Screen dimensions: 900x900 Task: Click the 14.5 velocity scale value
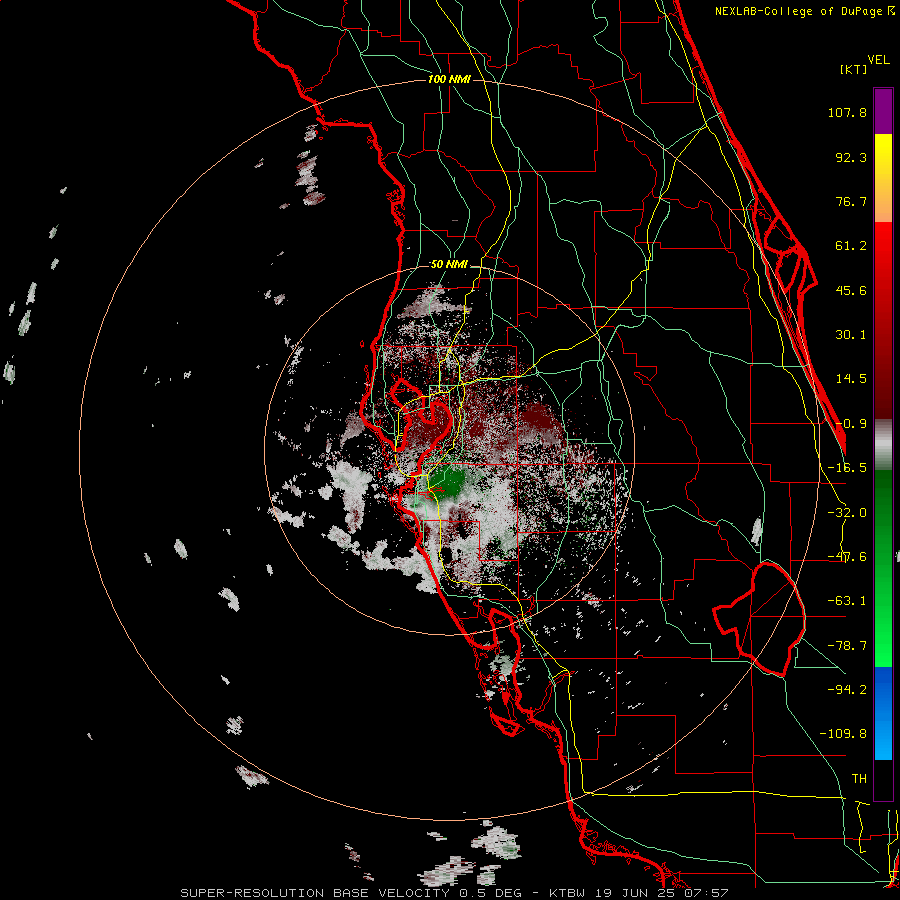point(851,379)
